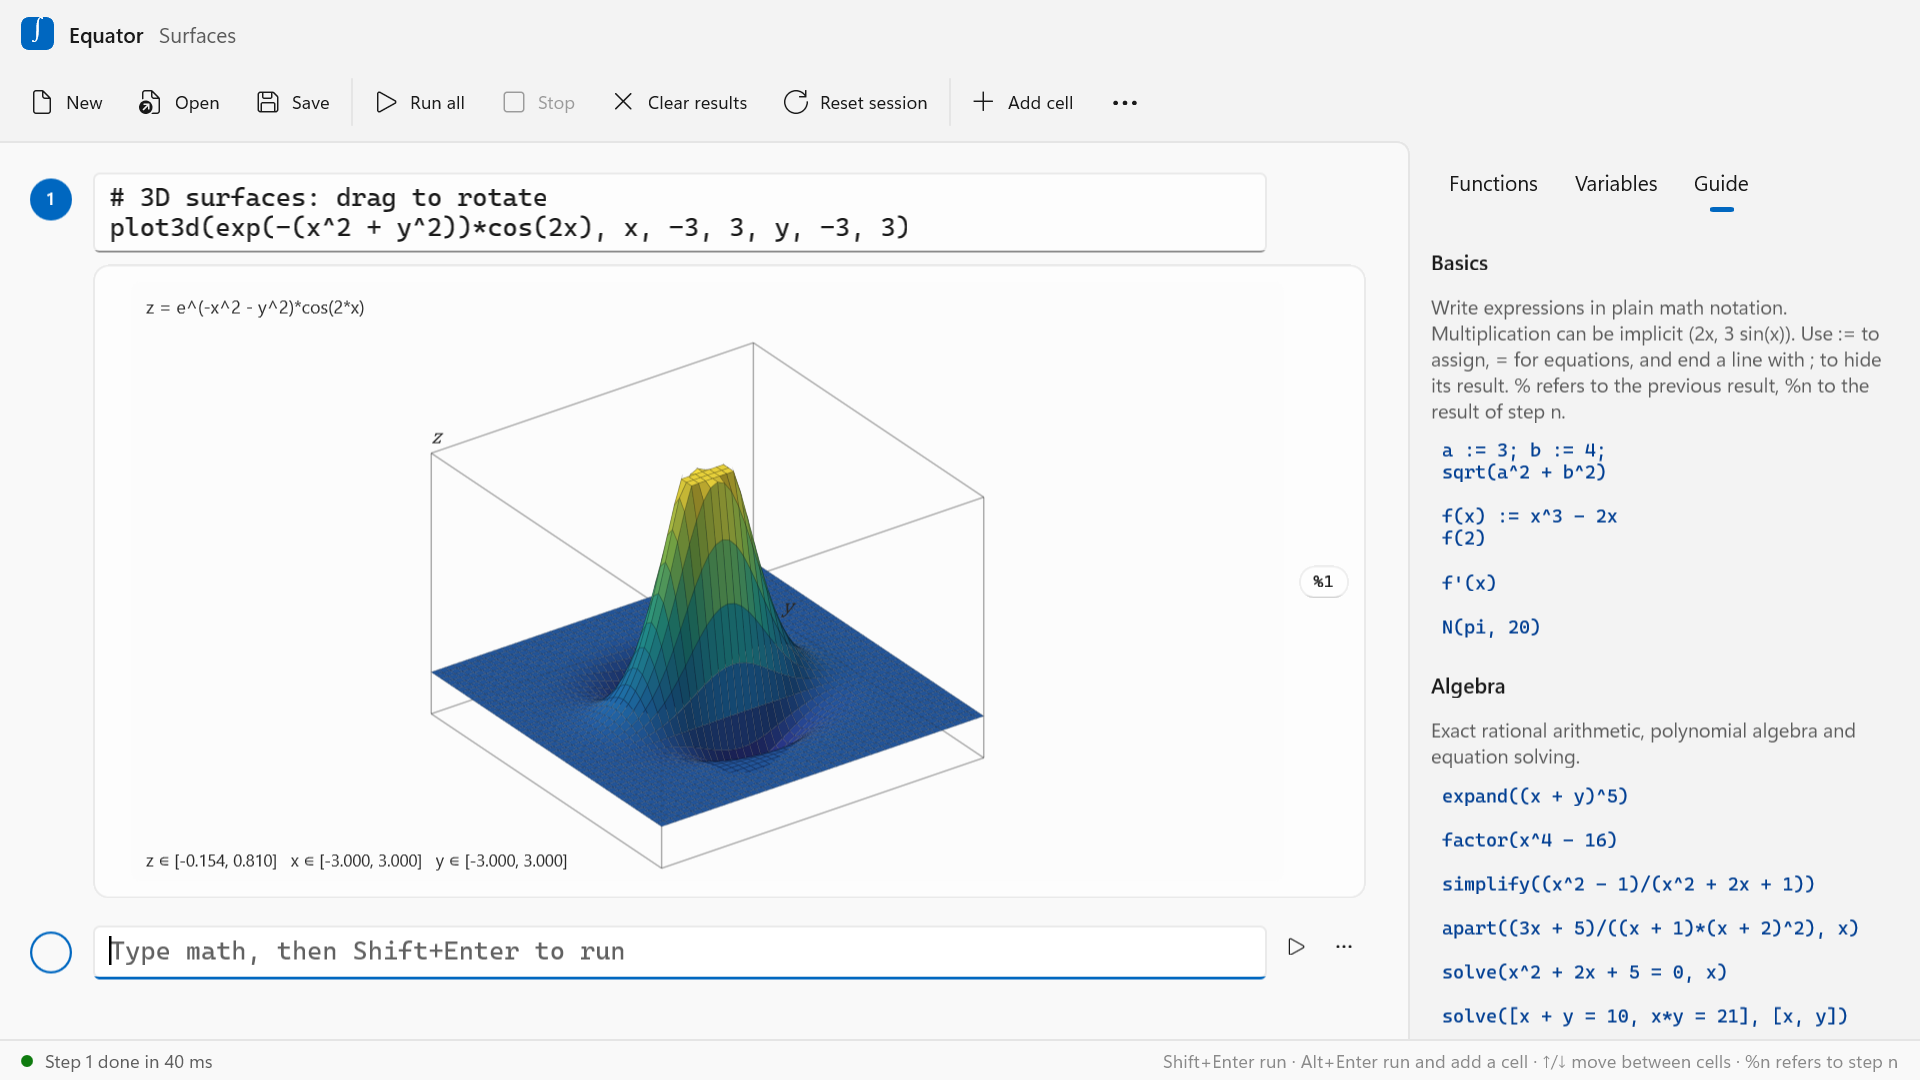The height and width of the screenshot is (1080, 1920).
Task: Add a new cell
Action: (1023, 103)
